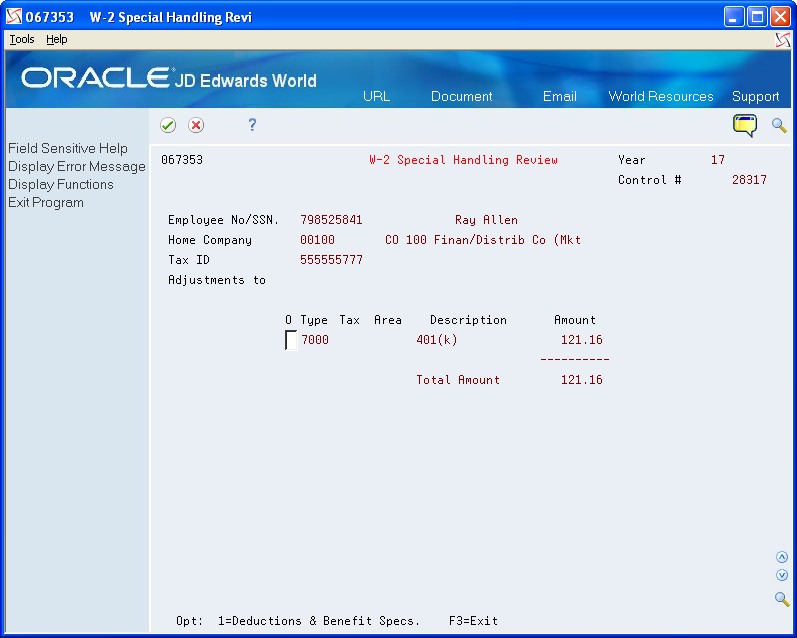This screenshot has height=638, width=797.
Task: Select Display Functions
Action: point(60,185)
